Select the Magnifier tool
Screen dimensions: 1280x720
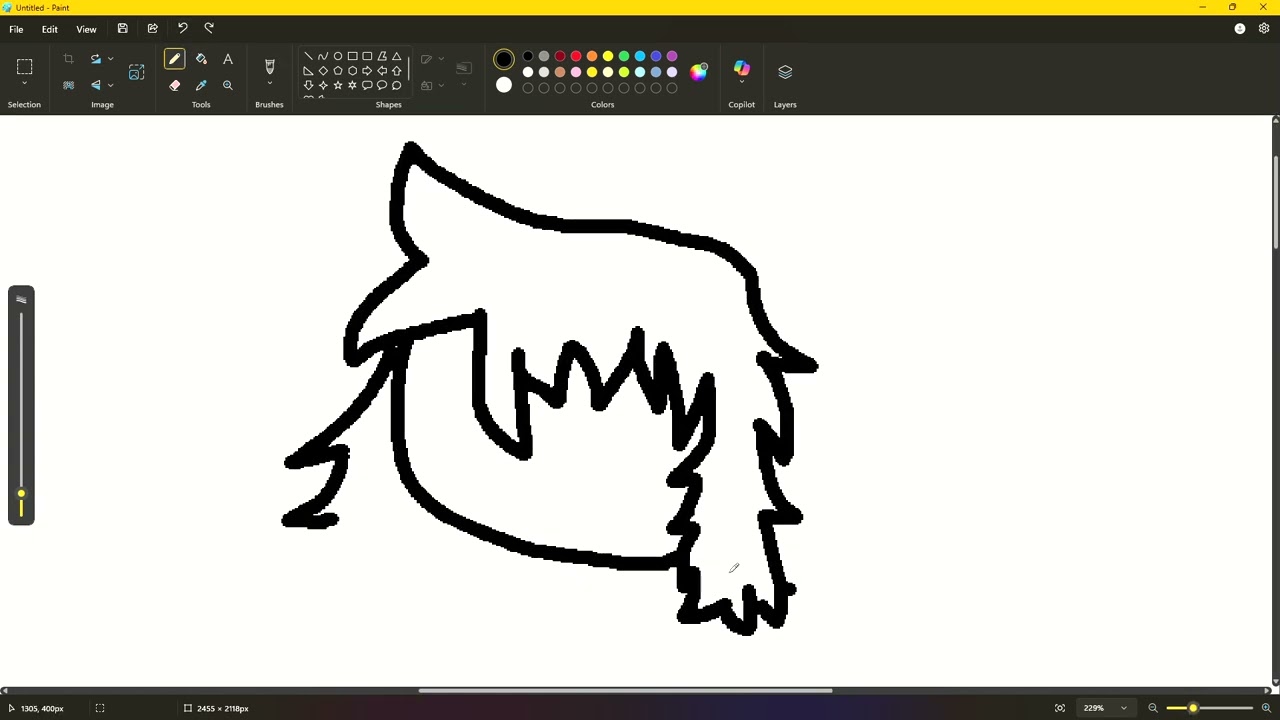coord(228,86)
